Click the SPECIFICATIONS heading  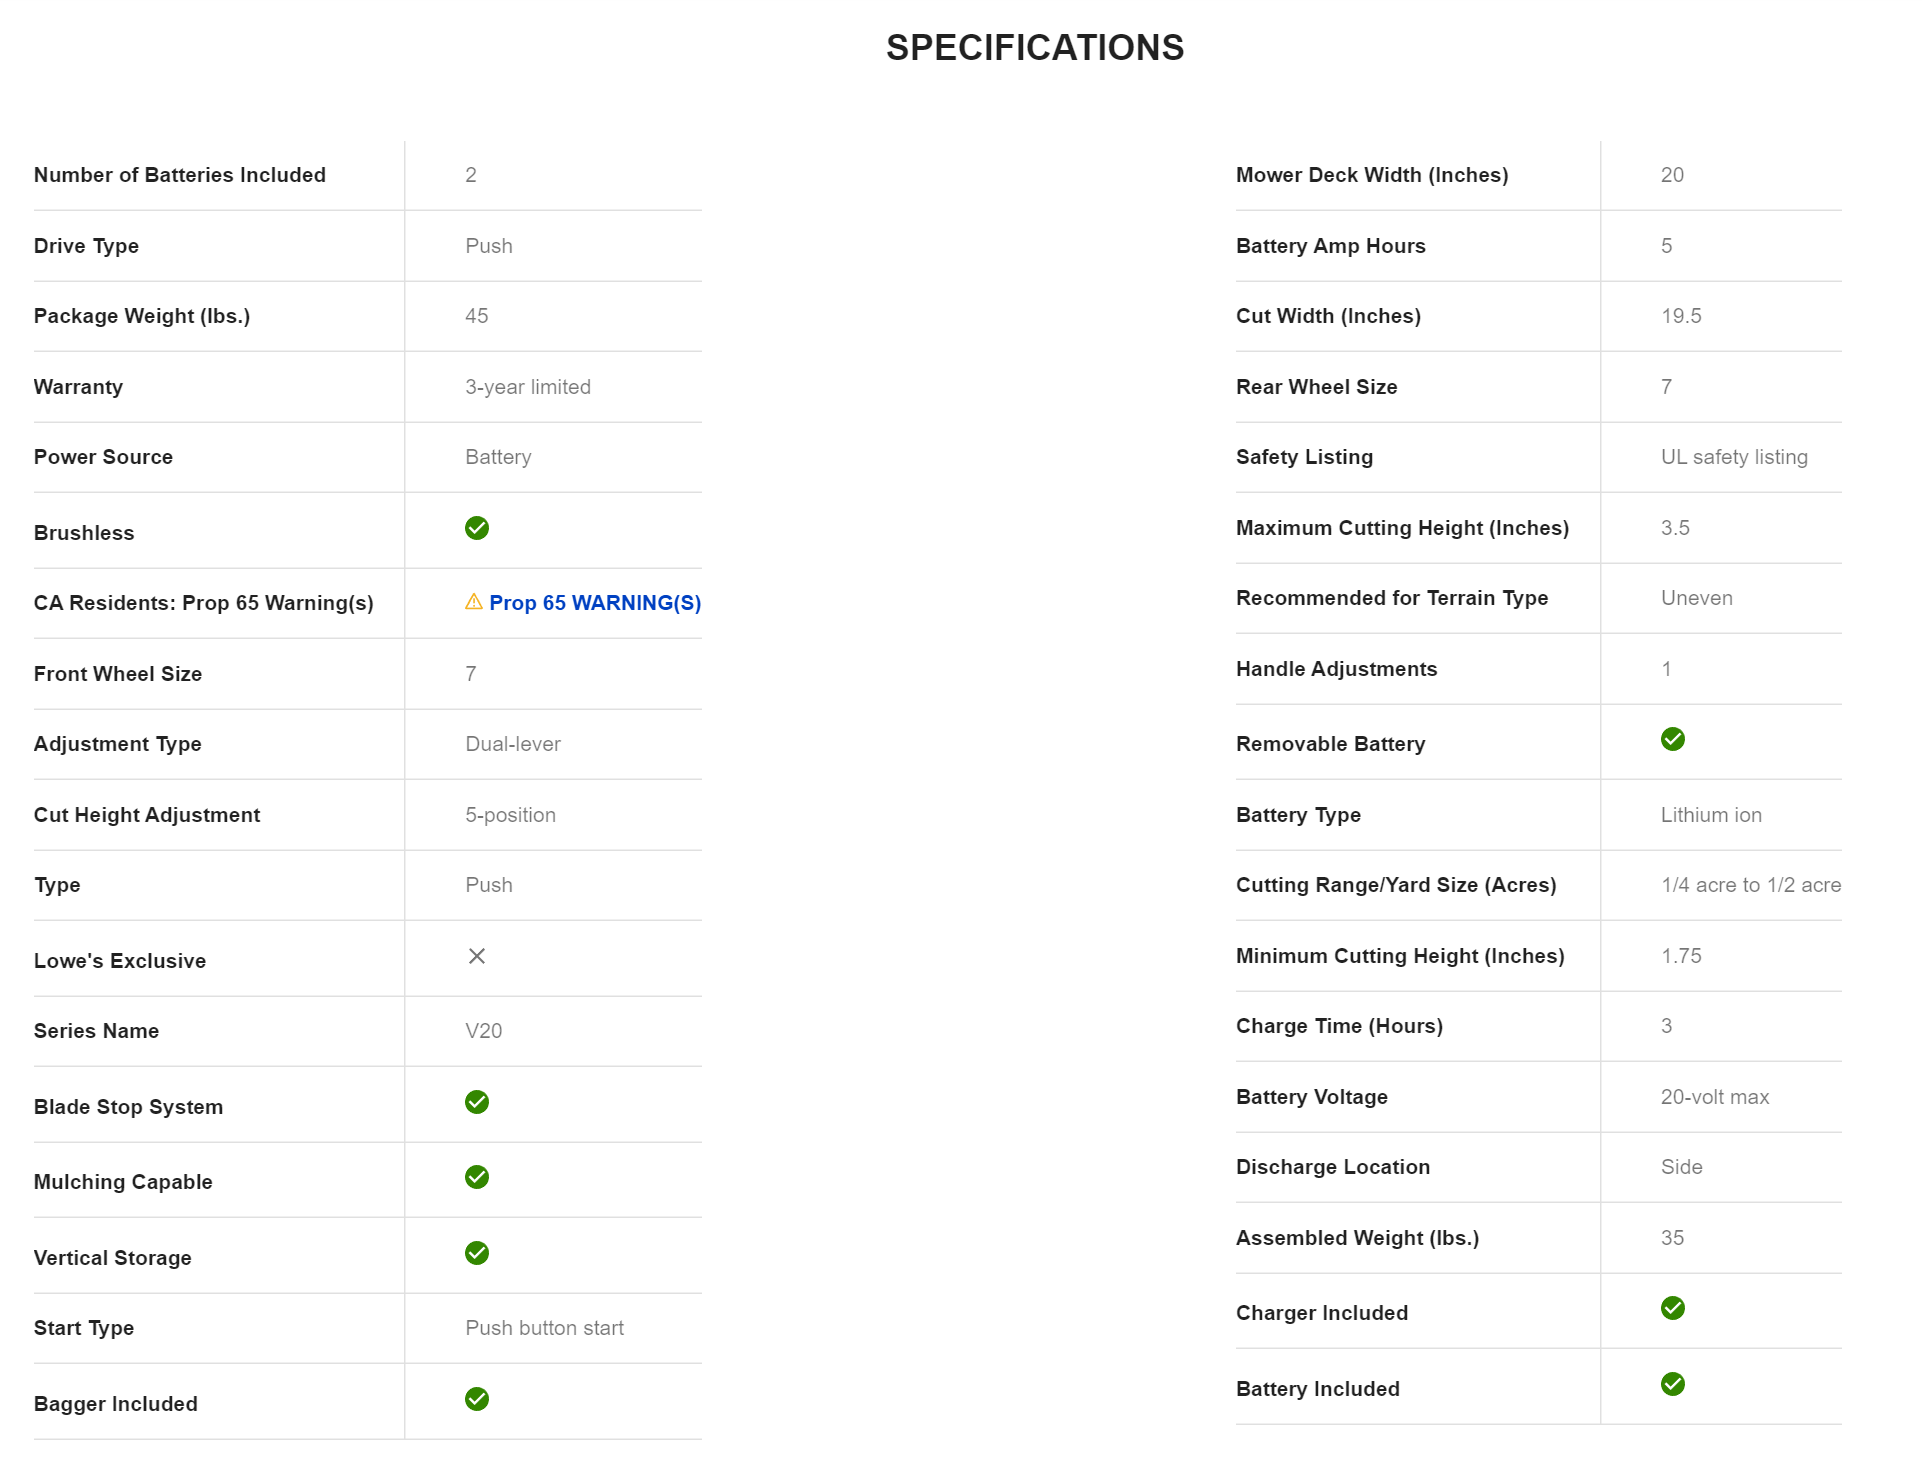pos(1035,48)
